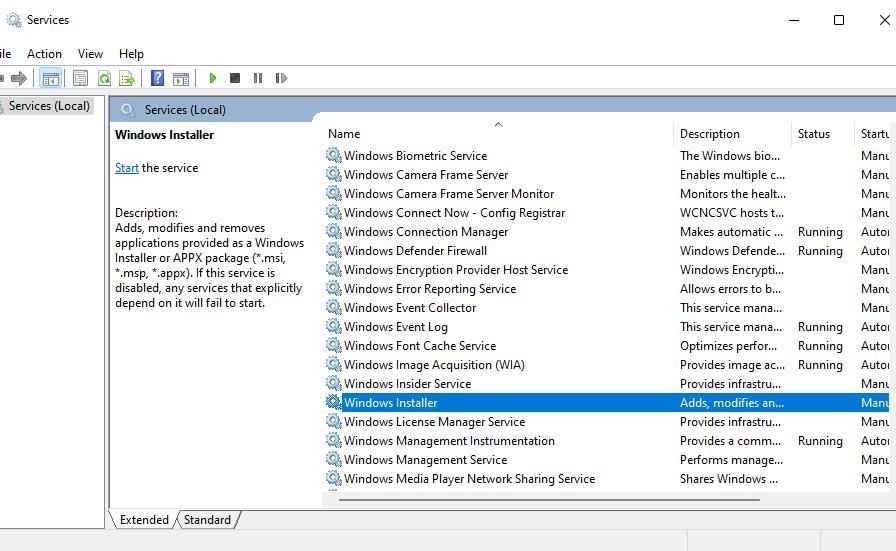Click description 'The Windows bio...' cell

[x=730, y=155]
